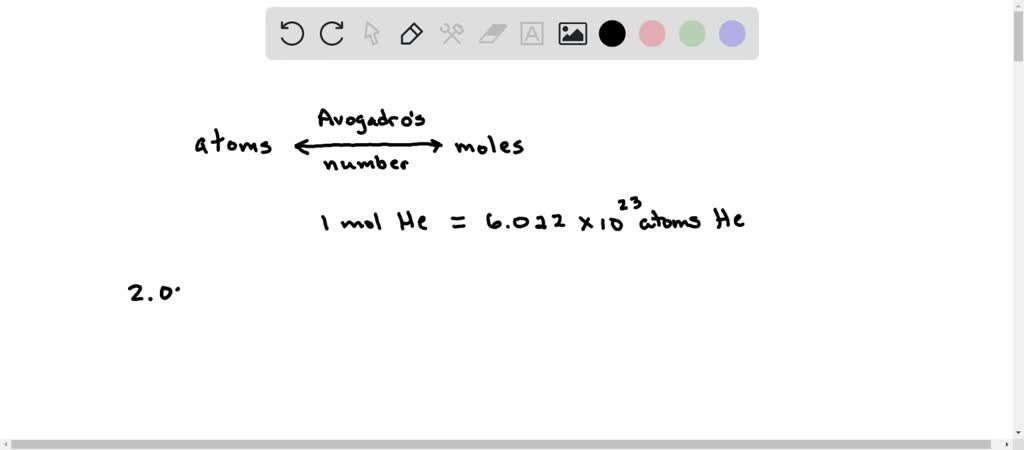The image size is (1024, 450).
Task: Choose the green pen color
Action: click(692, 33)
